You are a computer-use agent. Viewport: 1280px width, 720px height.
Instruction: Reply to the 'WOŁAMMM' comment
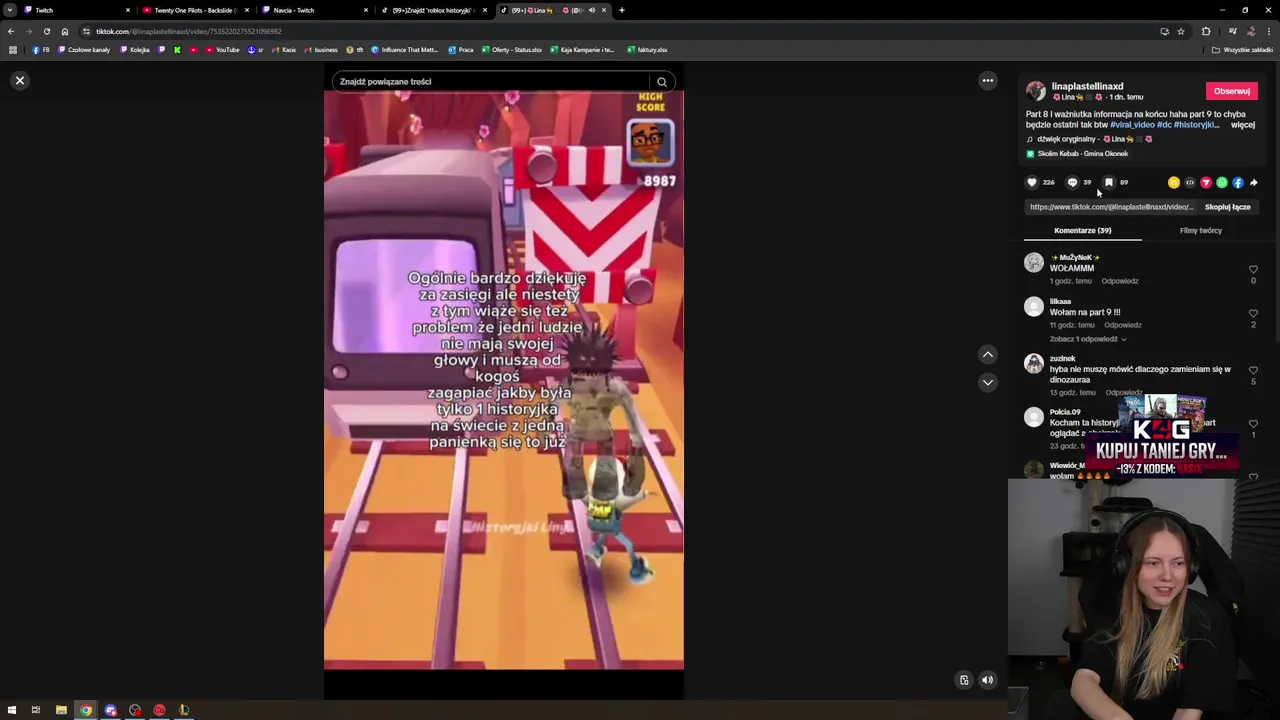[x=1119, y=281]
